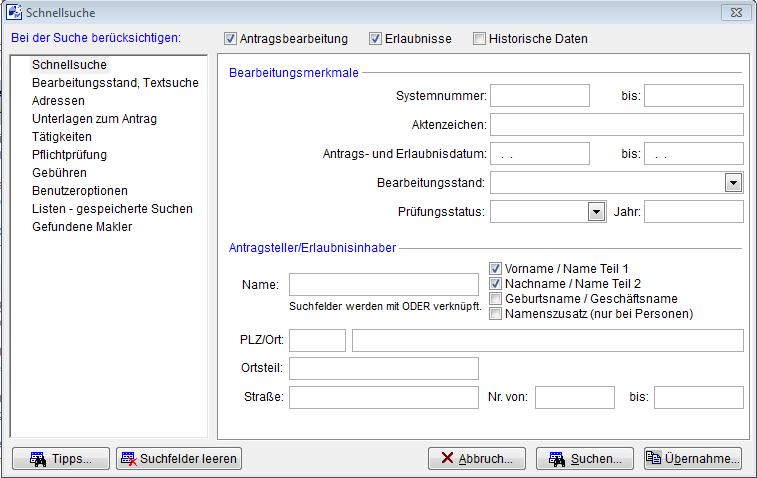Enable the Historische Daten checkbox
This screenshot has width=757, height=478.
point(480,39)
